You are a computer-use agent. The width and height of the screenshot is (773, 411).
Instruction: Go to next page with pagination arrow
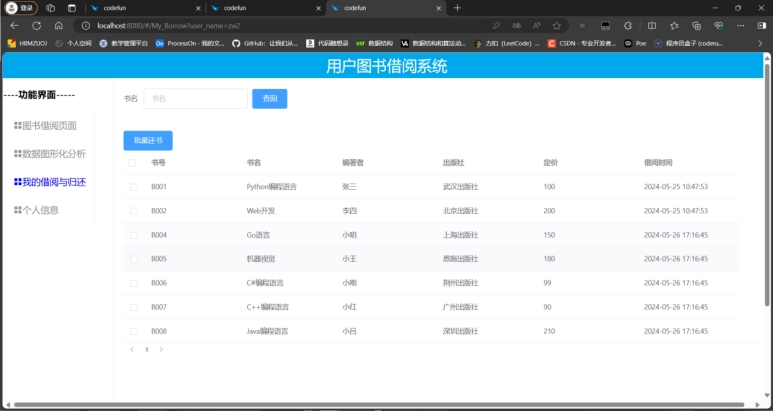pos(162,350)
